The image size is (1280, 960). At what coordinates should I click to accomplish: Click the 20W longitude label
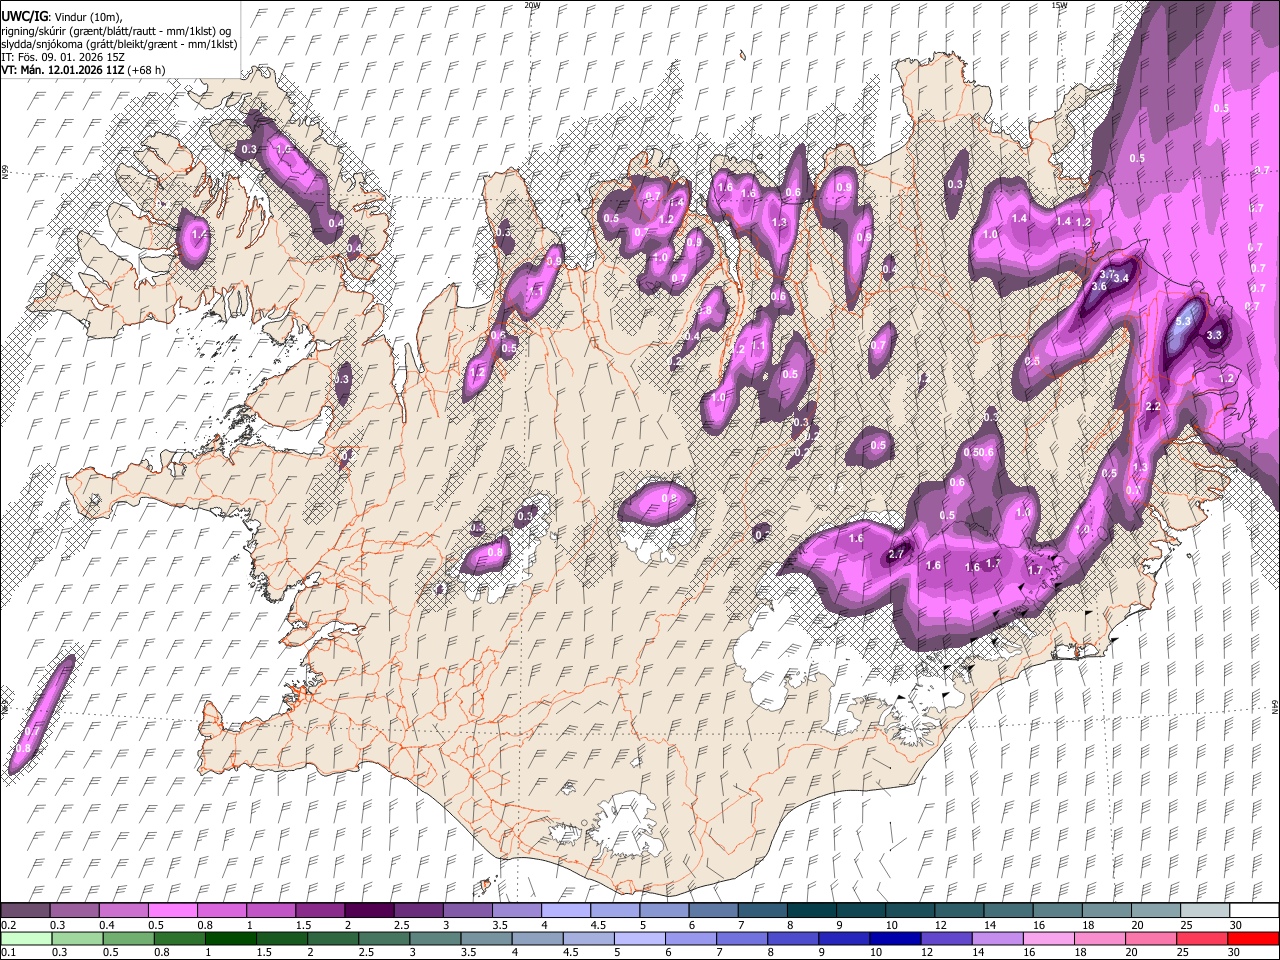point(532,5)
